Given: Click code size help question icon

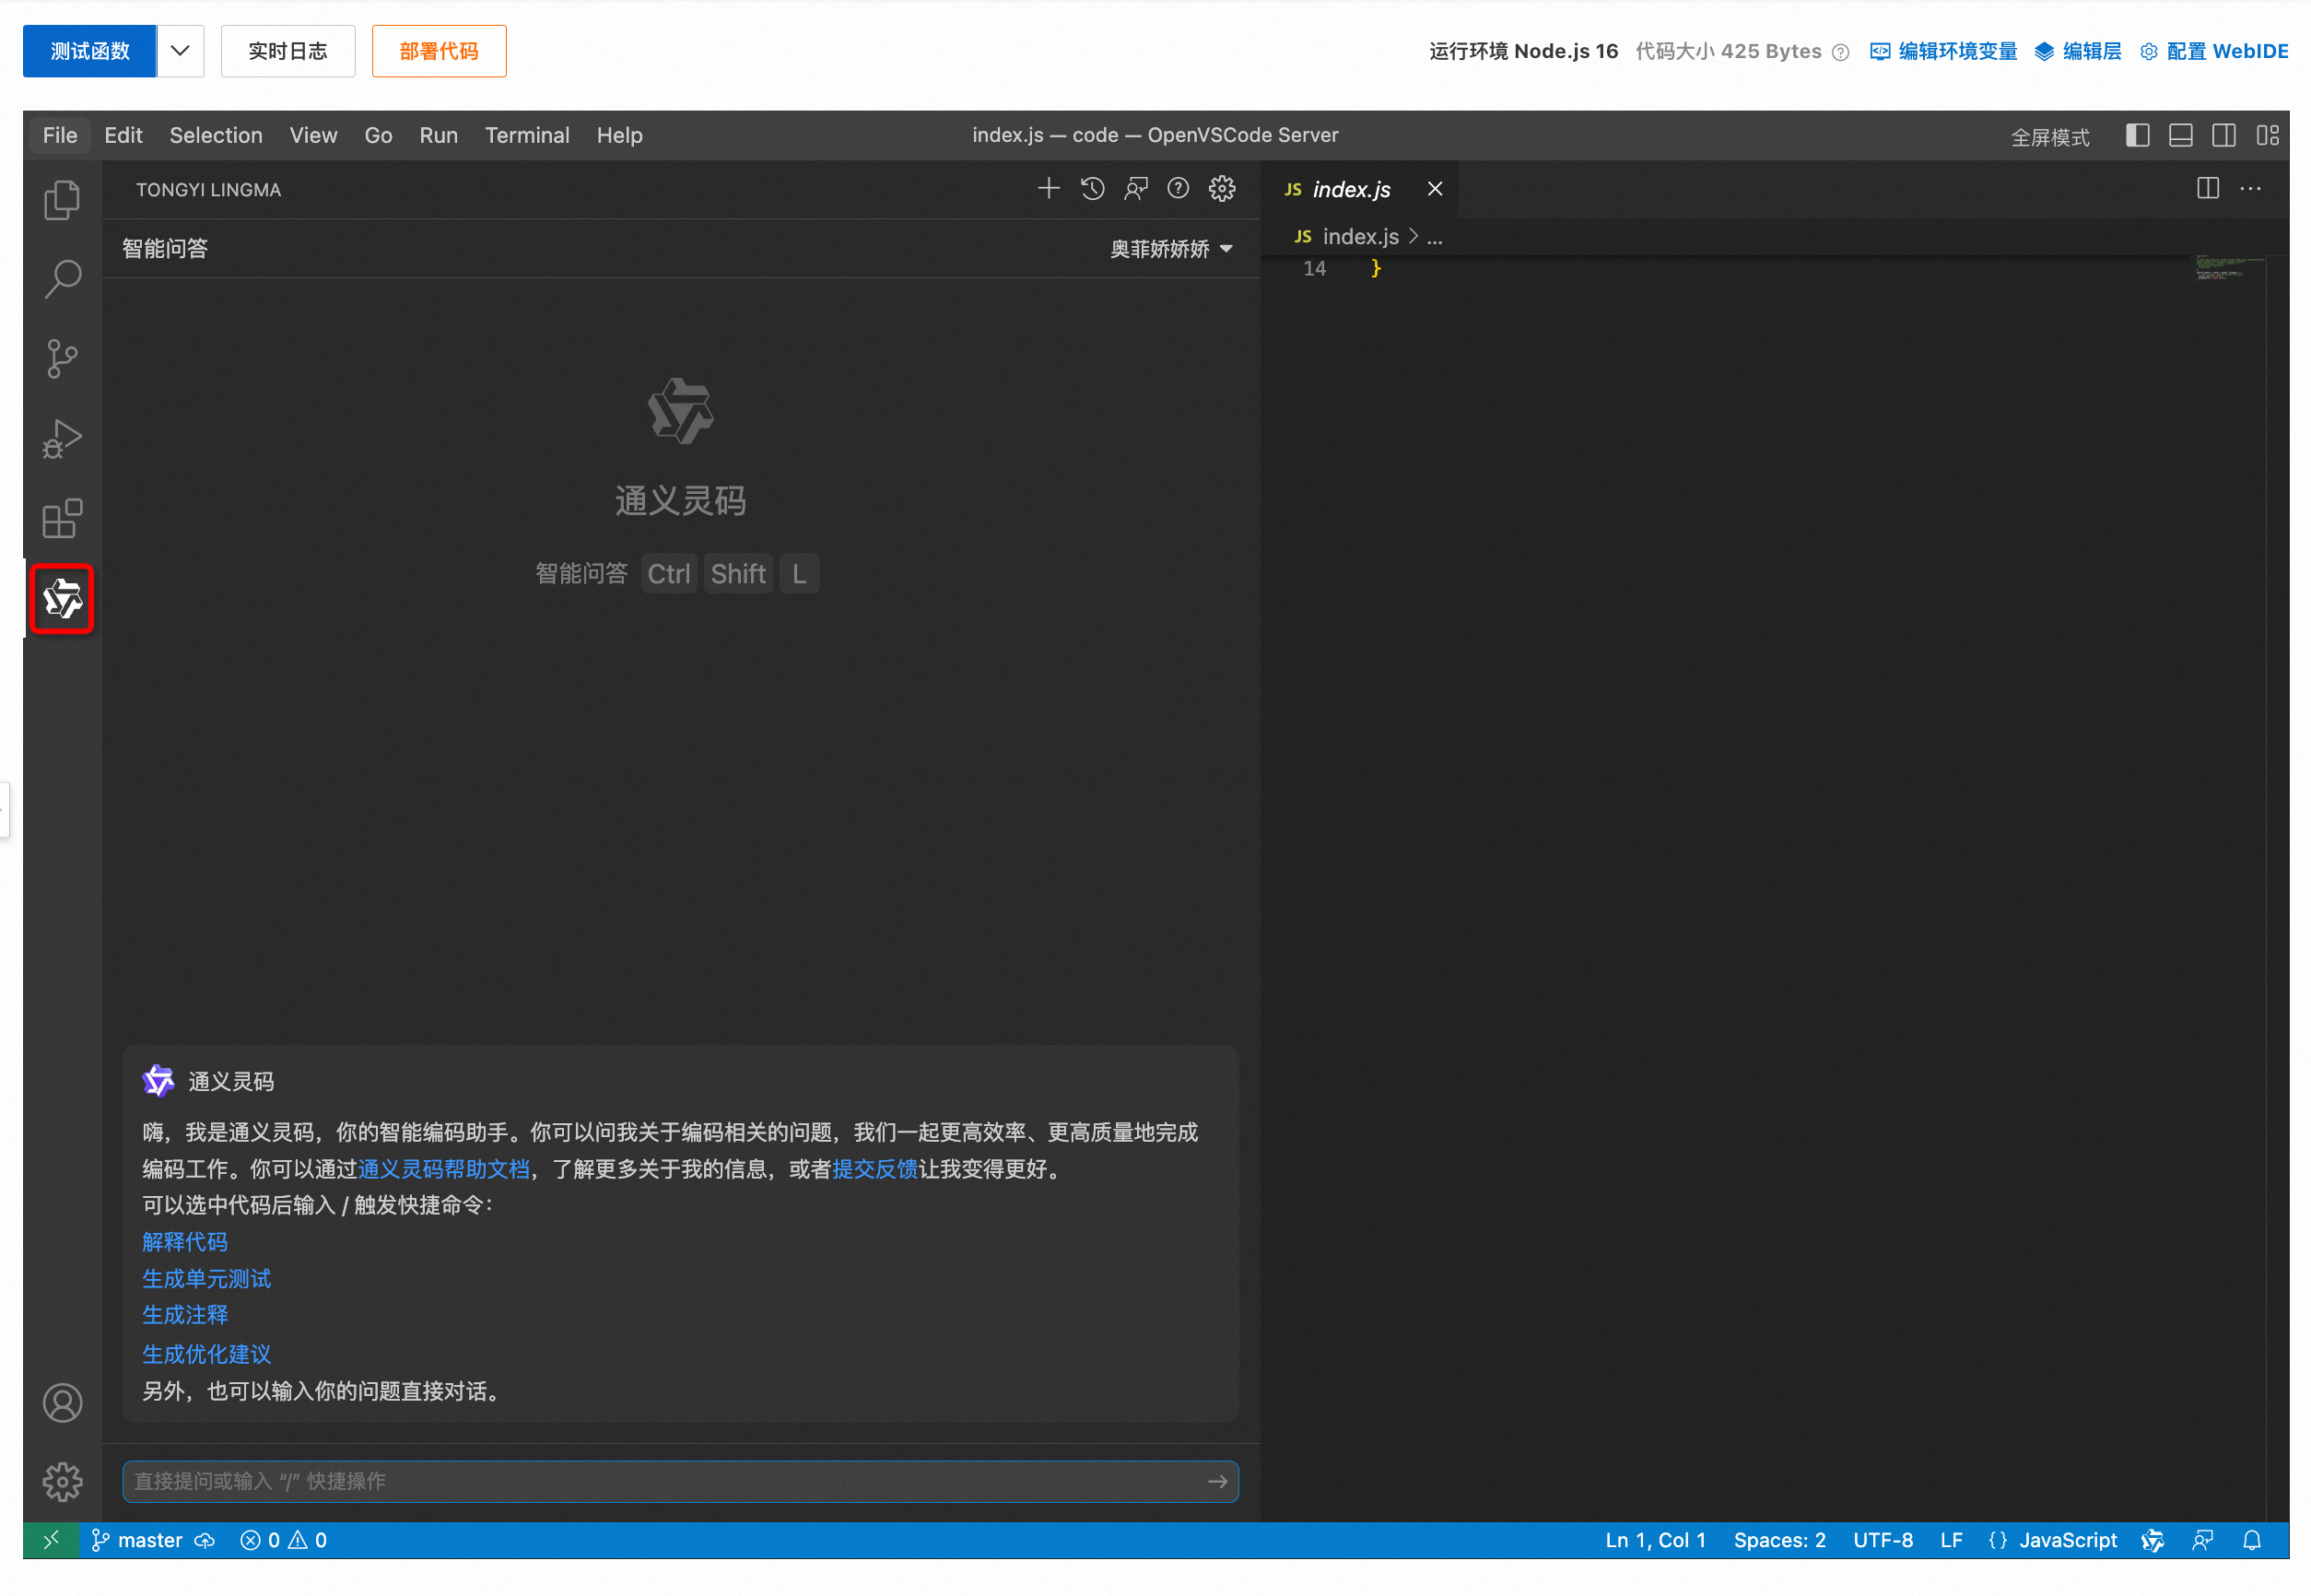Looking at the screenshot, I should coord(1840,52).
